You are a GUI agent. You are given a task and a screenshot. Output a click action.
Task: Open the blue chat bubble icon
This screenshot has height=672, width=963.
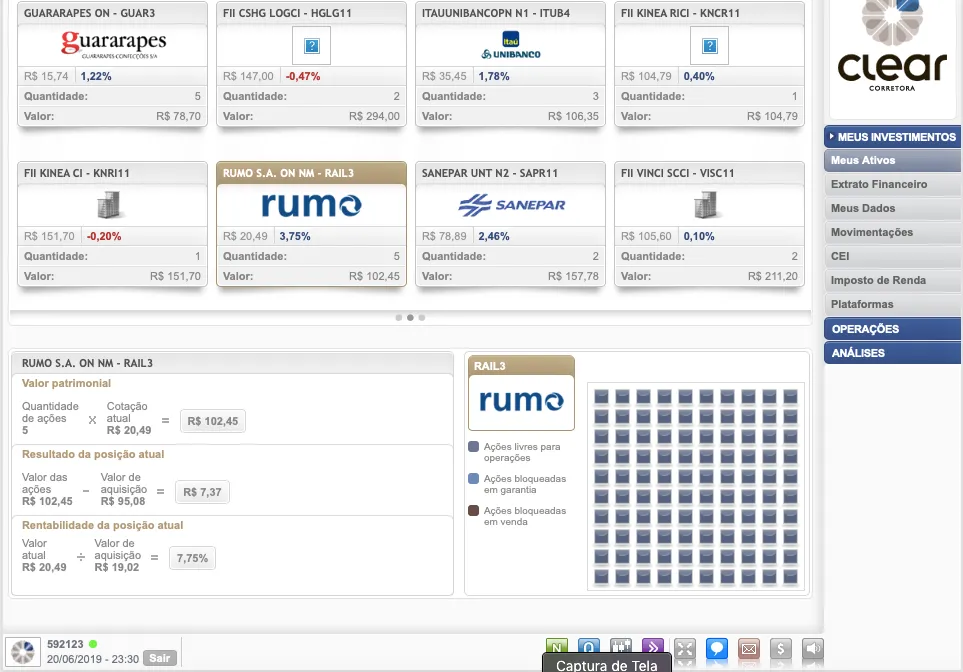pyautogui.click(x=716, y=649)
